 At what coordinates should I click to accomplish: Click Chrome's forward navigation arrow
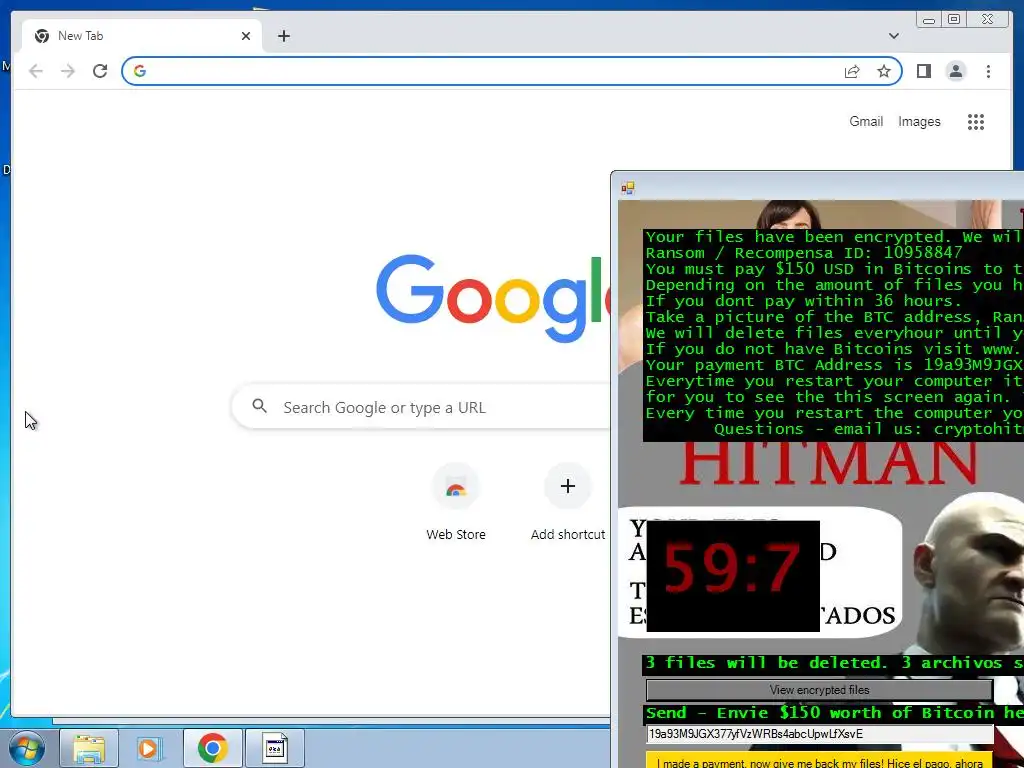click(68, 71)
